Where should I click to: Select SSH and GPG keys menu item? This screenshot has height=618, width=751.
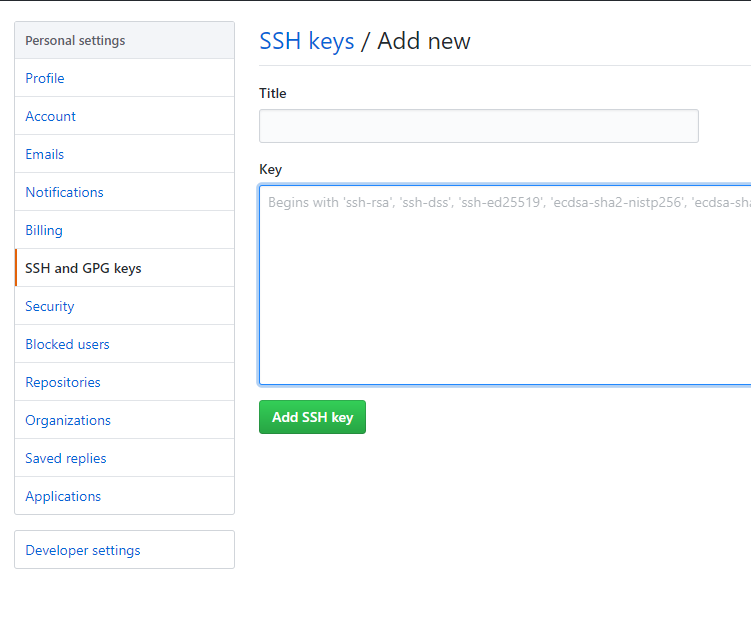(x=125, y=268)
